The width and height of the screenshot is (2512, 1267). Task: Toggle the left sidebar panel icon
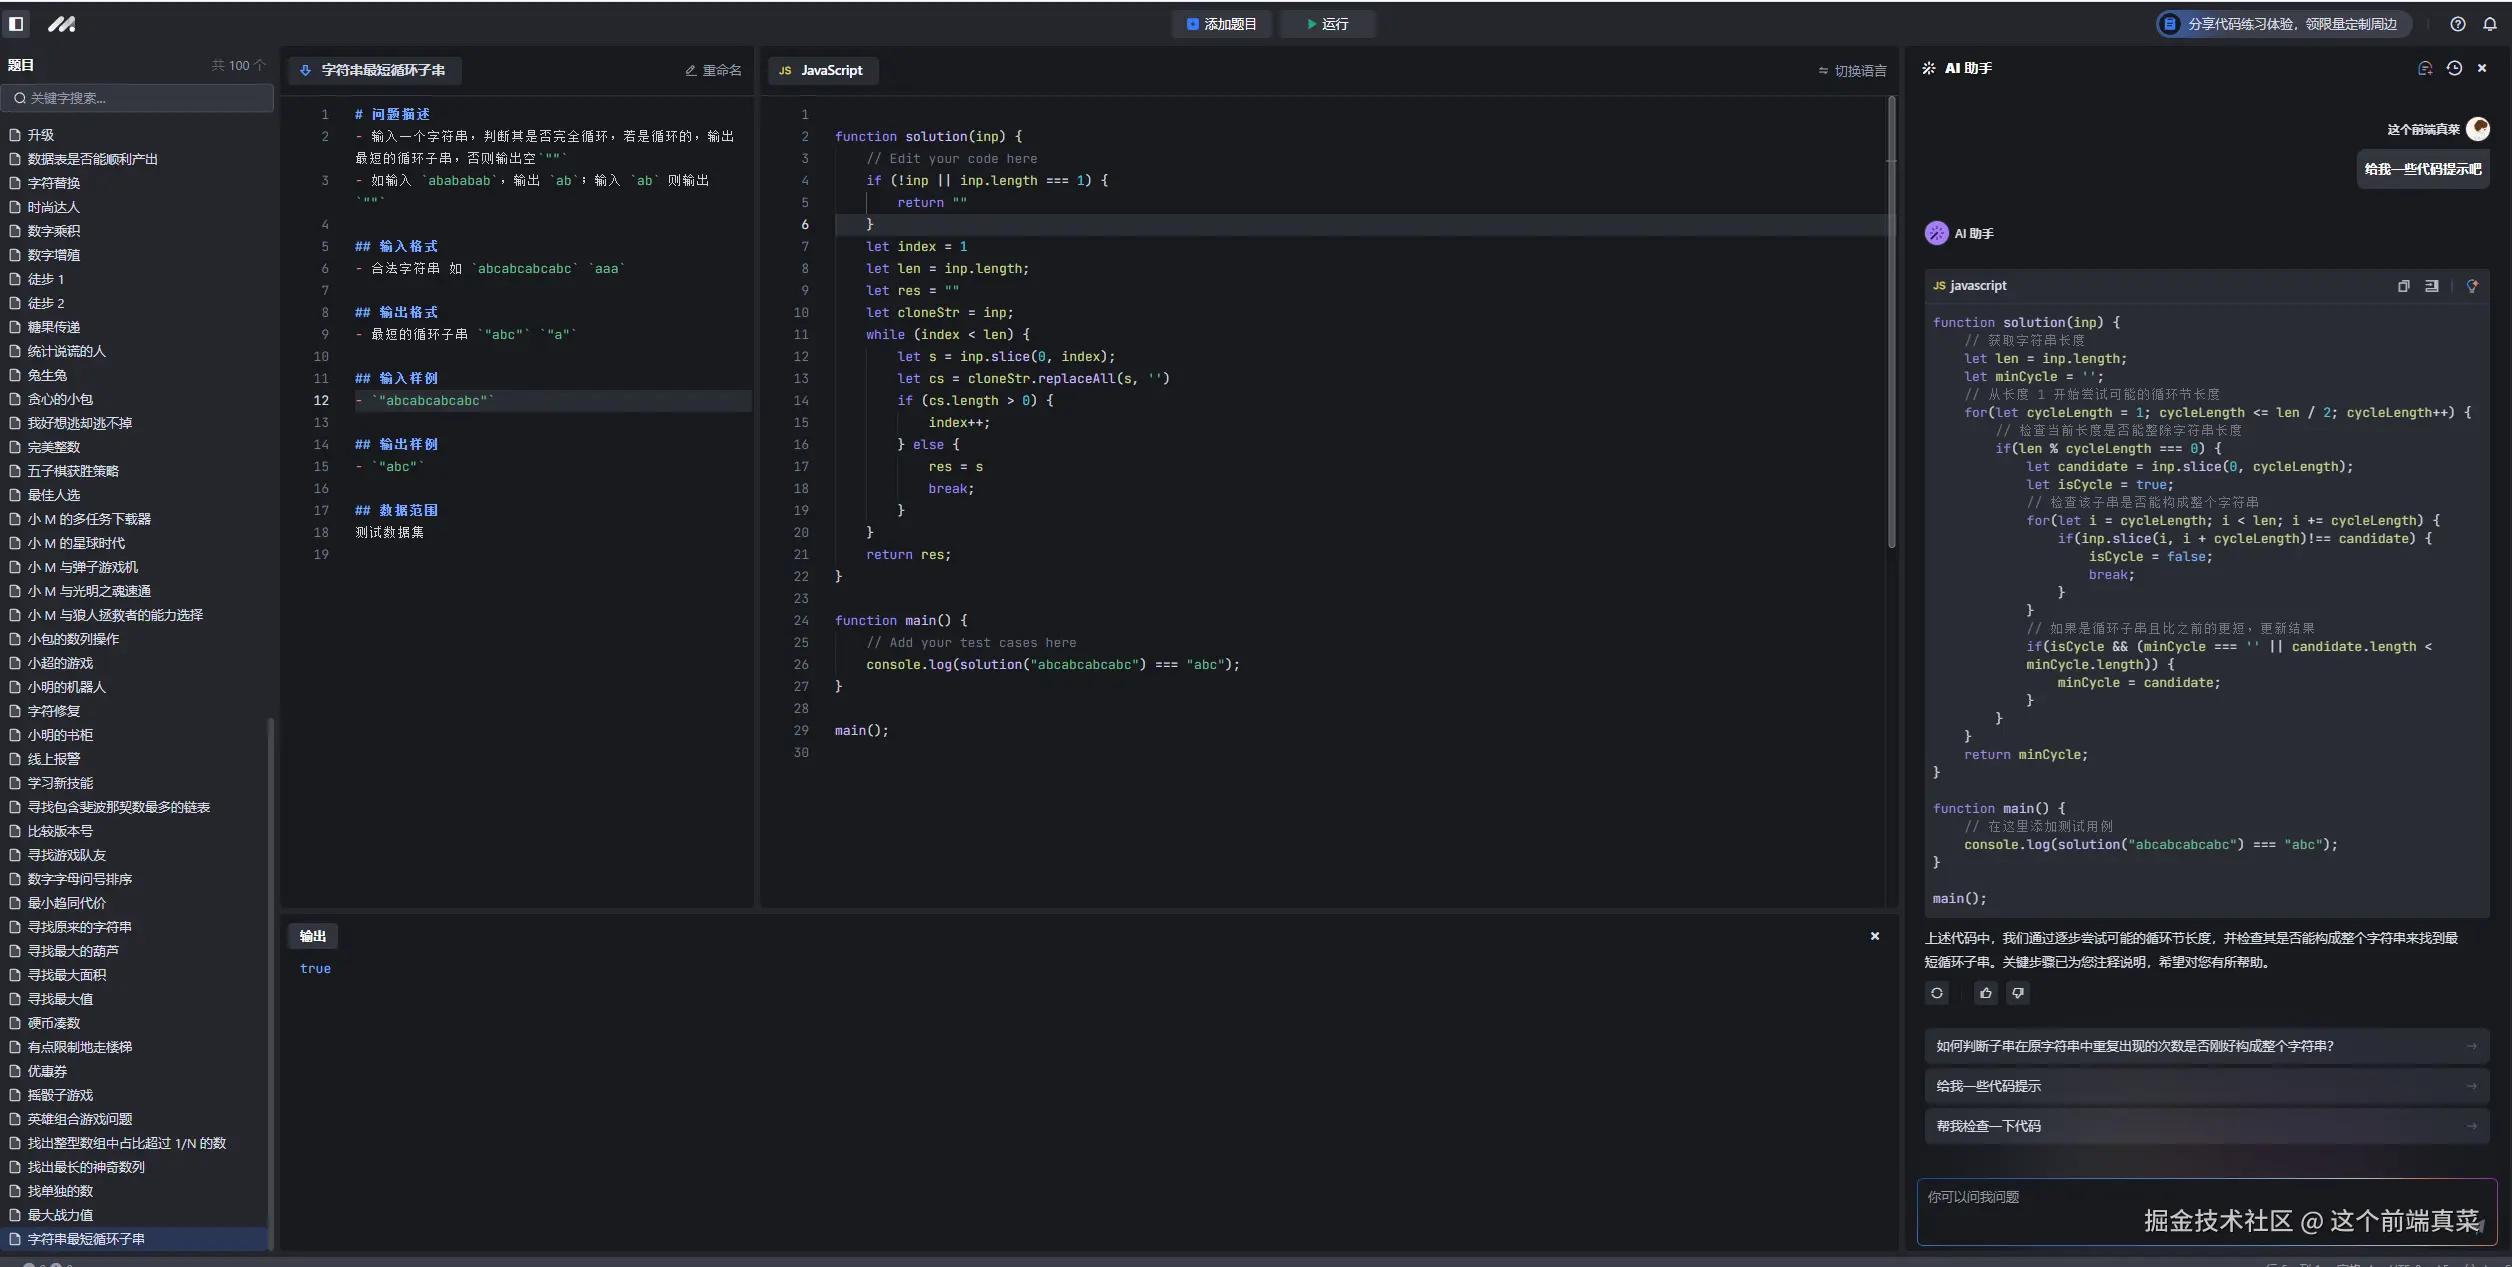(x=16, y=24)
